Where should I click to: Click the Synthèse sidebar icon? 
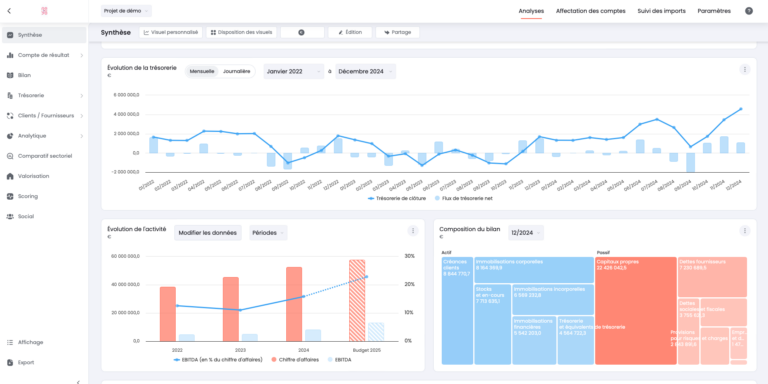pyautogui.click(x=10, y=35)
